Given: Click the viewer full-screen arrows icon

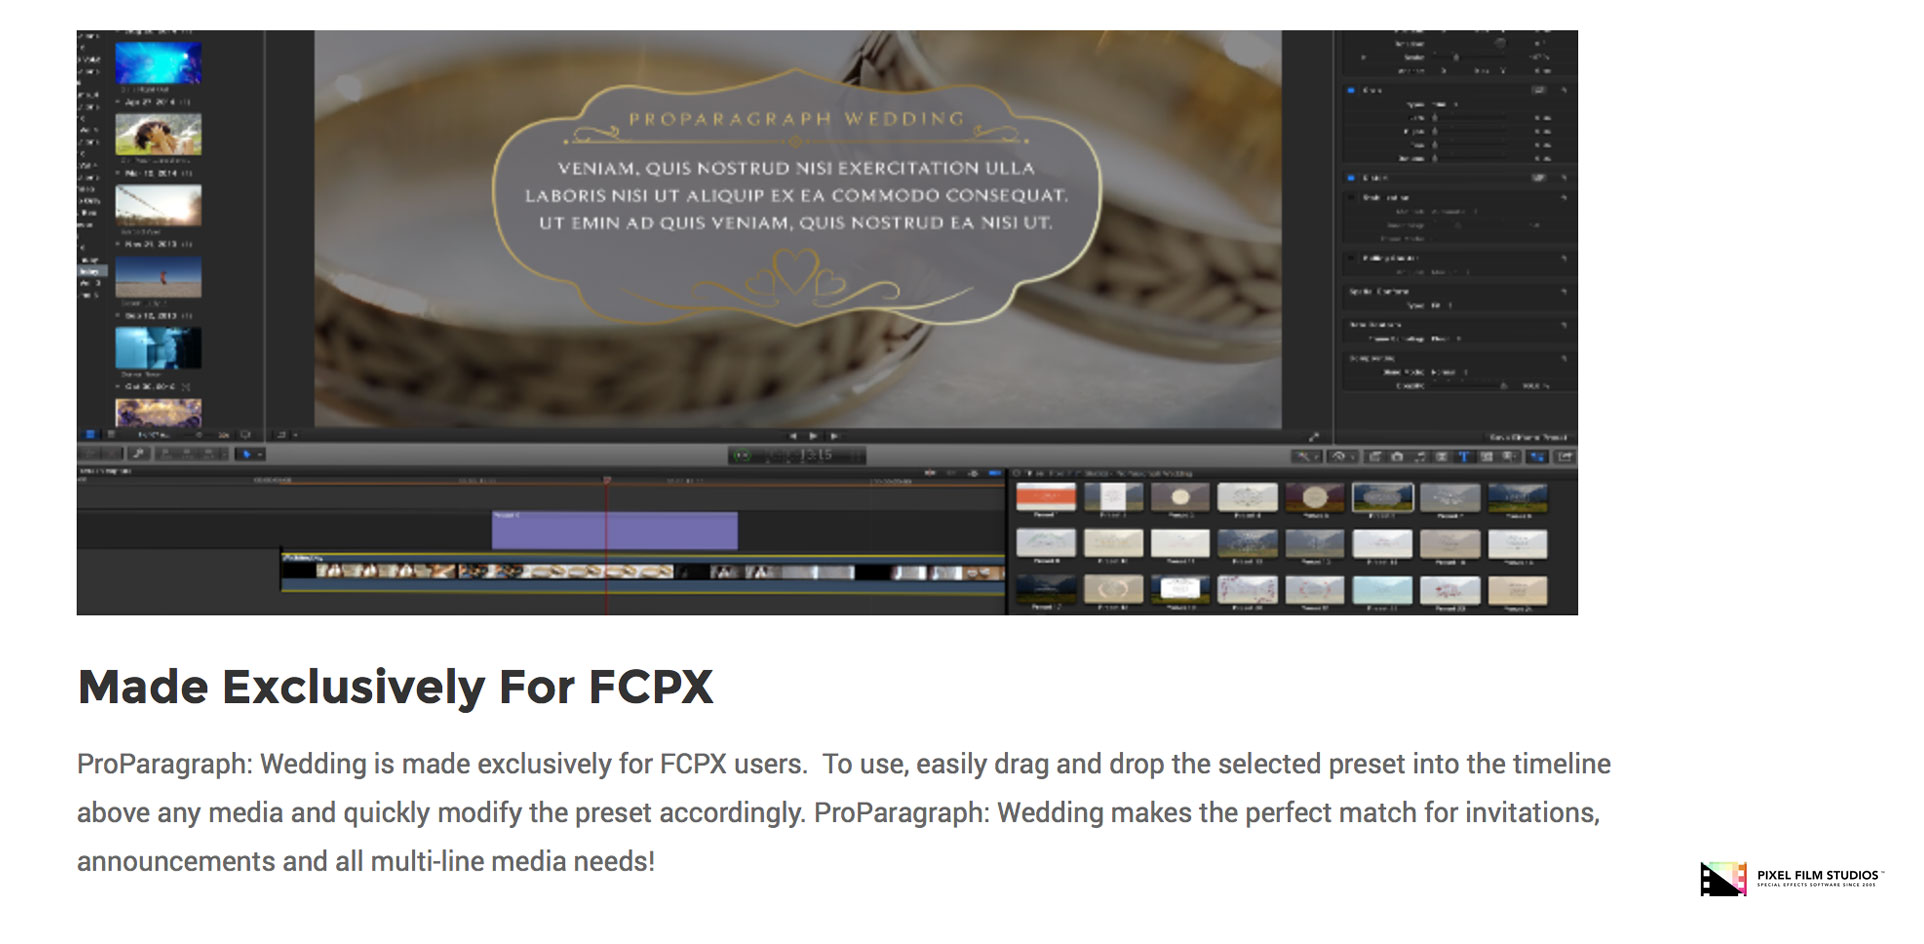Looking at the screenshot, I should click(x=1314, y=436).
